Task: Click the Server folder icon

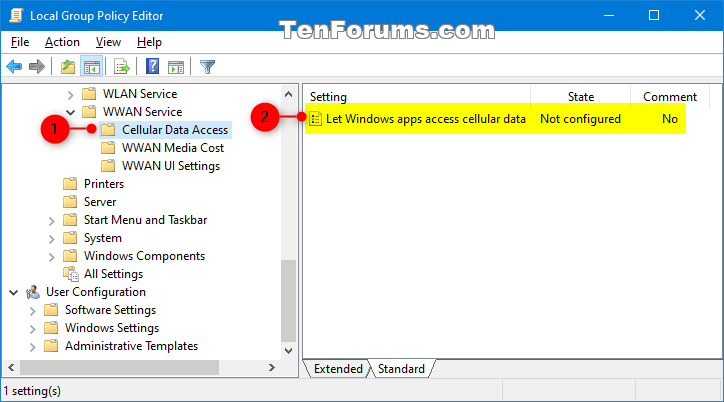Action: click(x=70, y=202)
